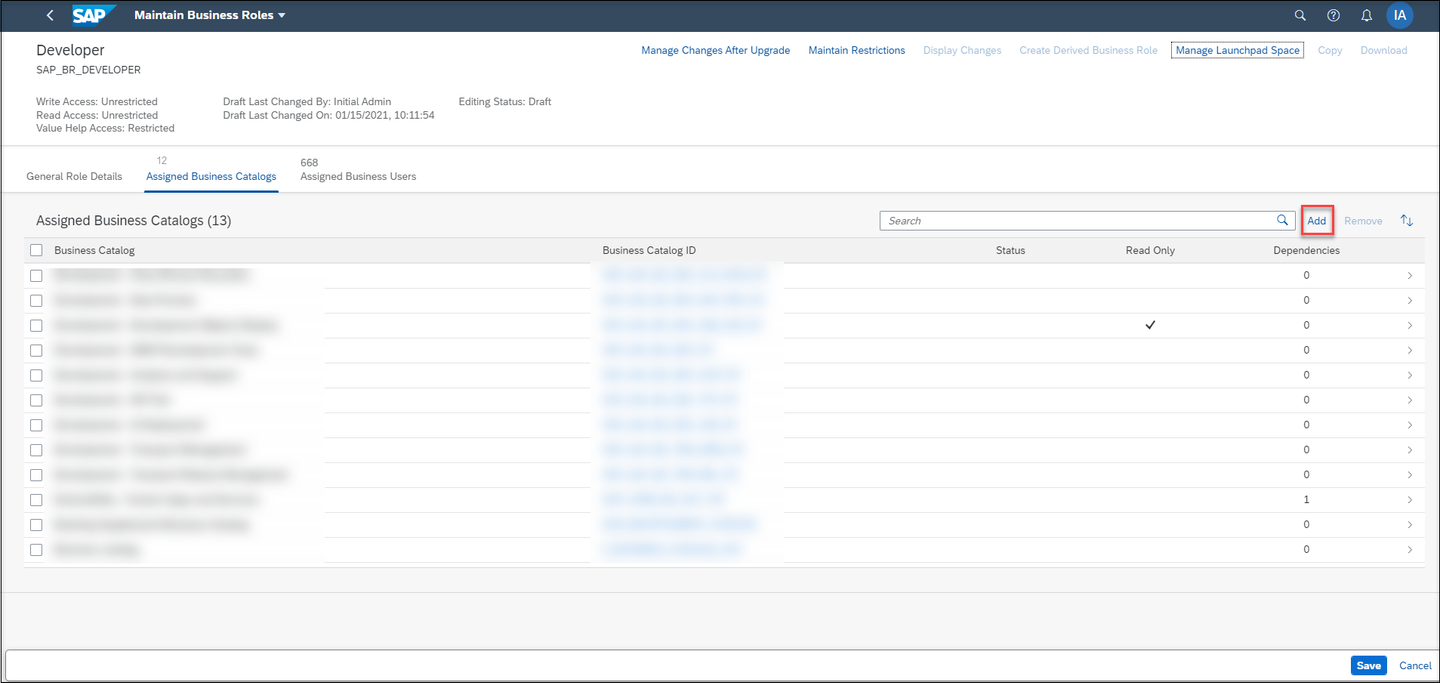This screenshot has width=1440, height=683.
Task: Click Create Derived Business Role
Action: point(1089,50)
